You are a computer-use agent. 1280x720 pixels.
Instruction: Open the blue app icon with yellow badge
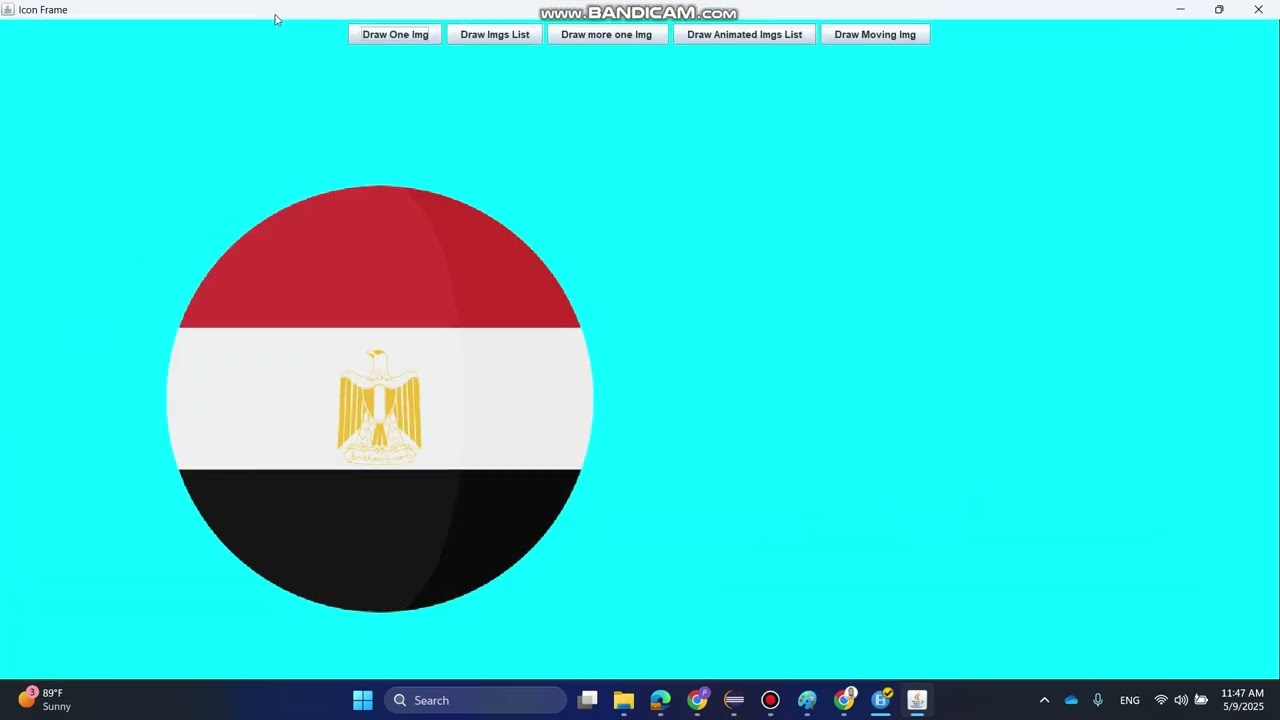[881, 700]
